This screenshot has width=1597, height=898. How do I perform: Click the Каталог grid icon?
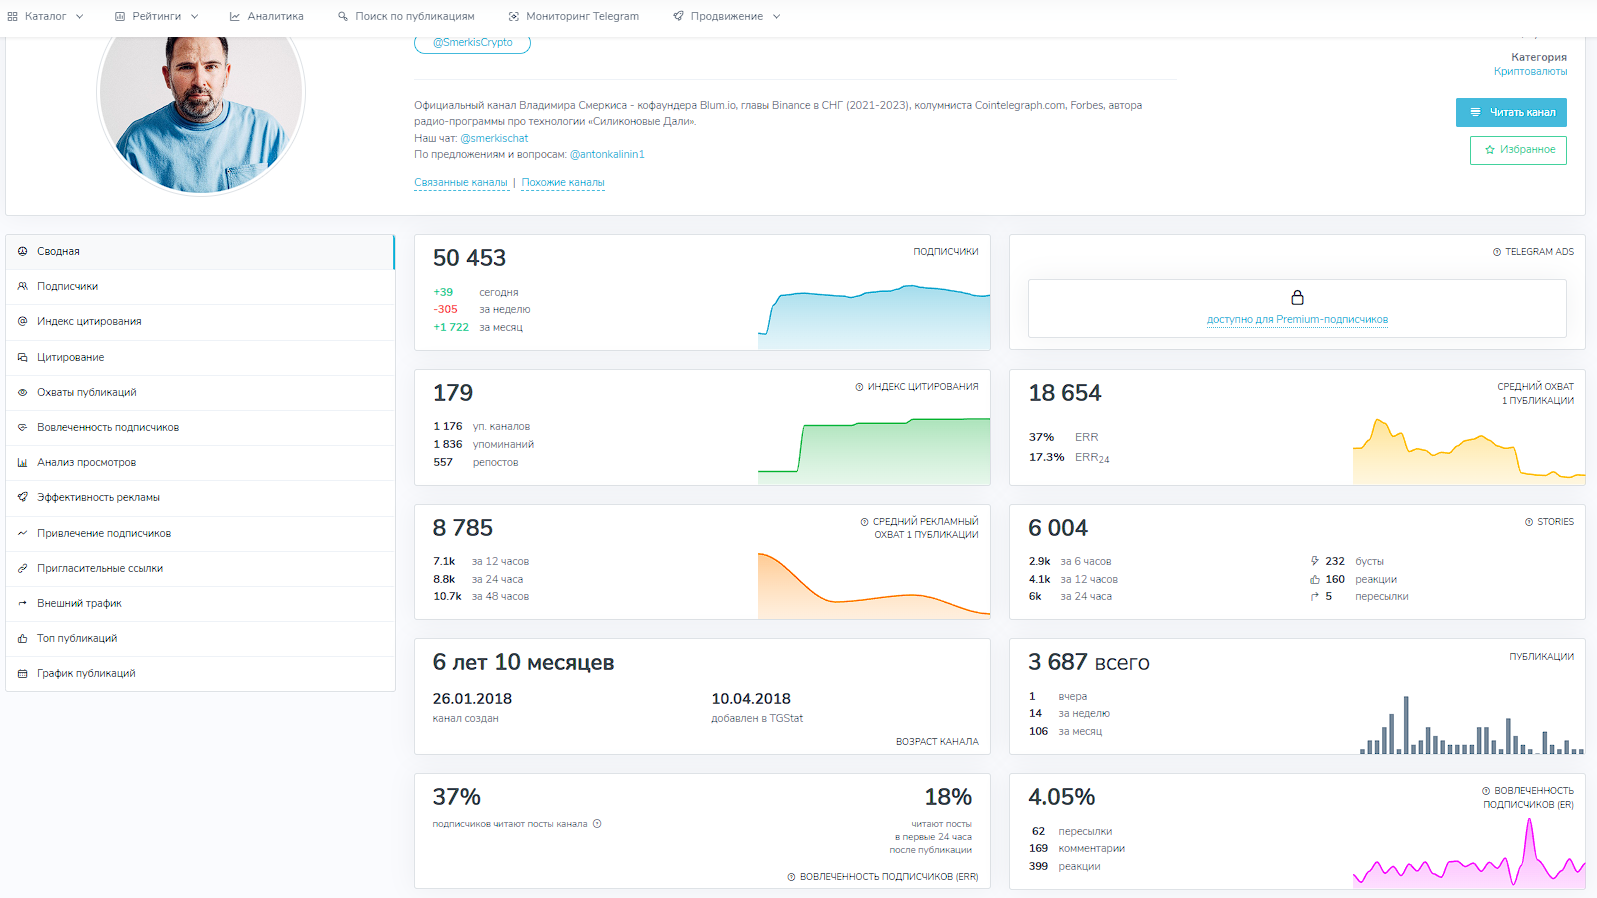click(x=12, y=16)
